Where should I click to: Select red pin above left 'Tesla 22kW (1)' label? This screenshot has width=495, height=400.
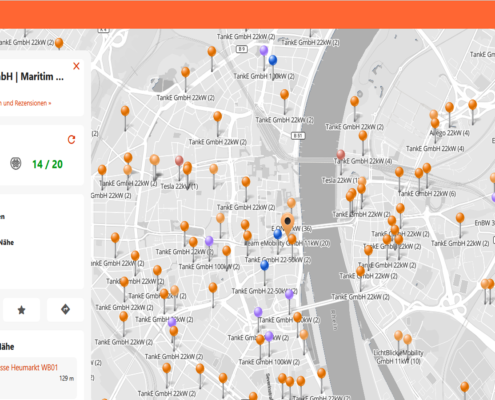[x=179, y=161]
